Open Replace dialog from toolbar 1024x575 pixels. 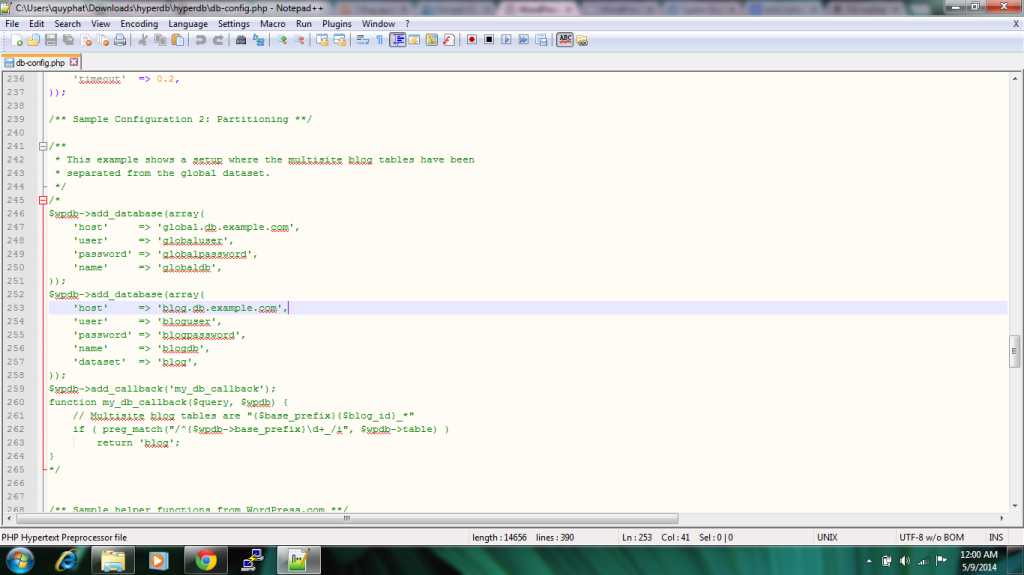(x=259, y=41)
